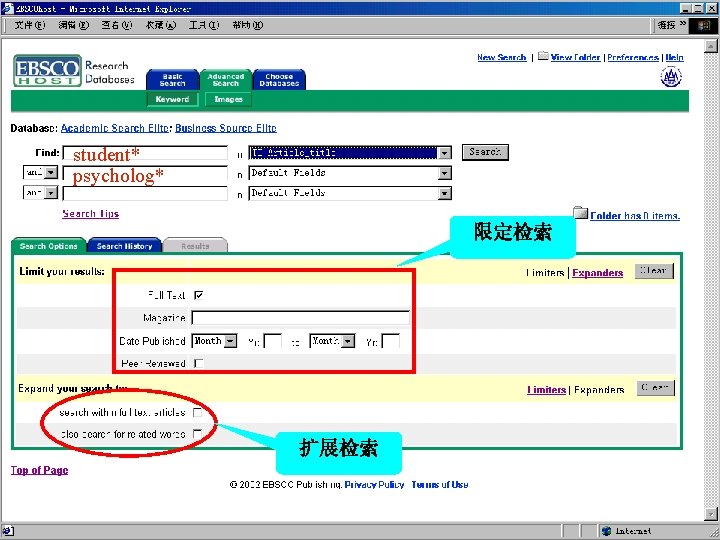
Task: Click the empty third Find field
Action: click(145, 193)
